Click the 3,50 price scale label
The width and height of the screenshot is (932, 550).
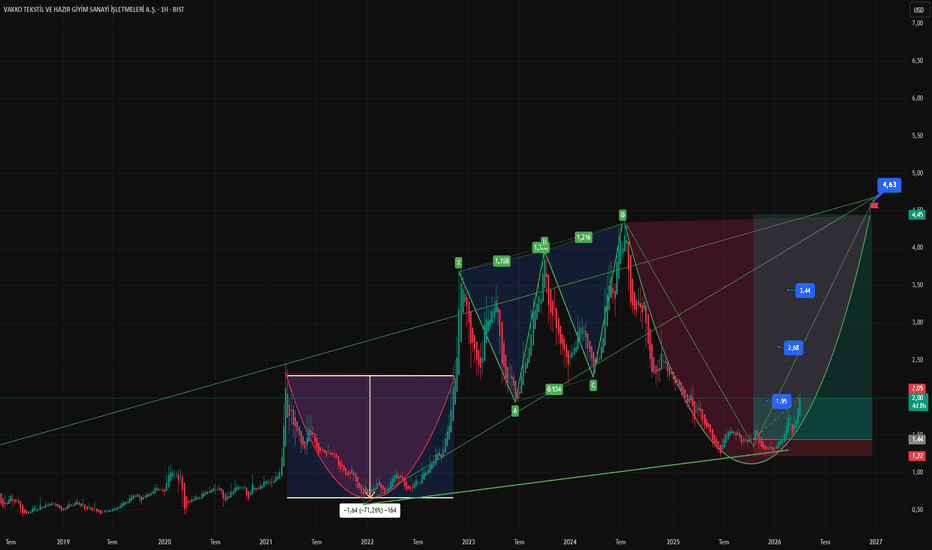917,285
